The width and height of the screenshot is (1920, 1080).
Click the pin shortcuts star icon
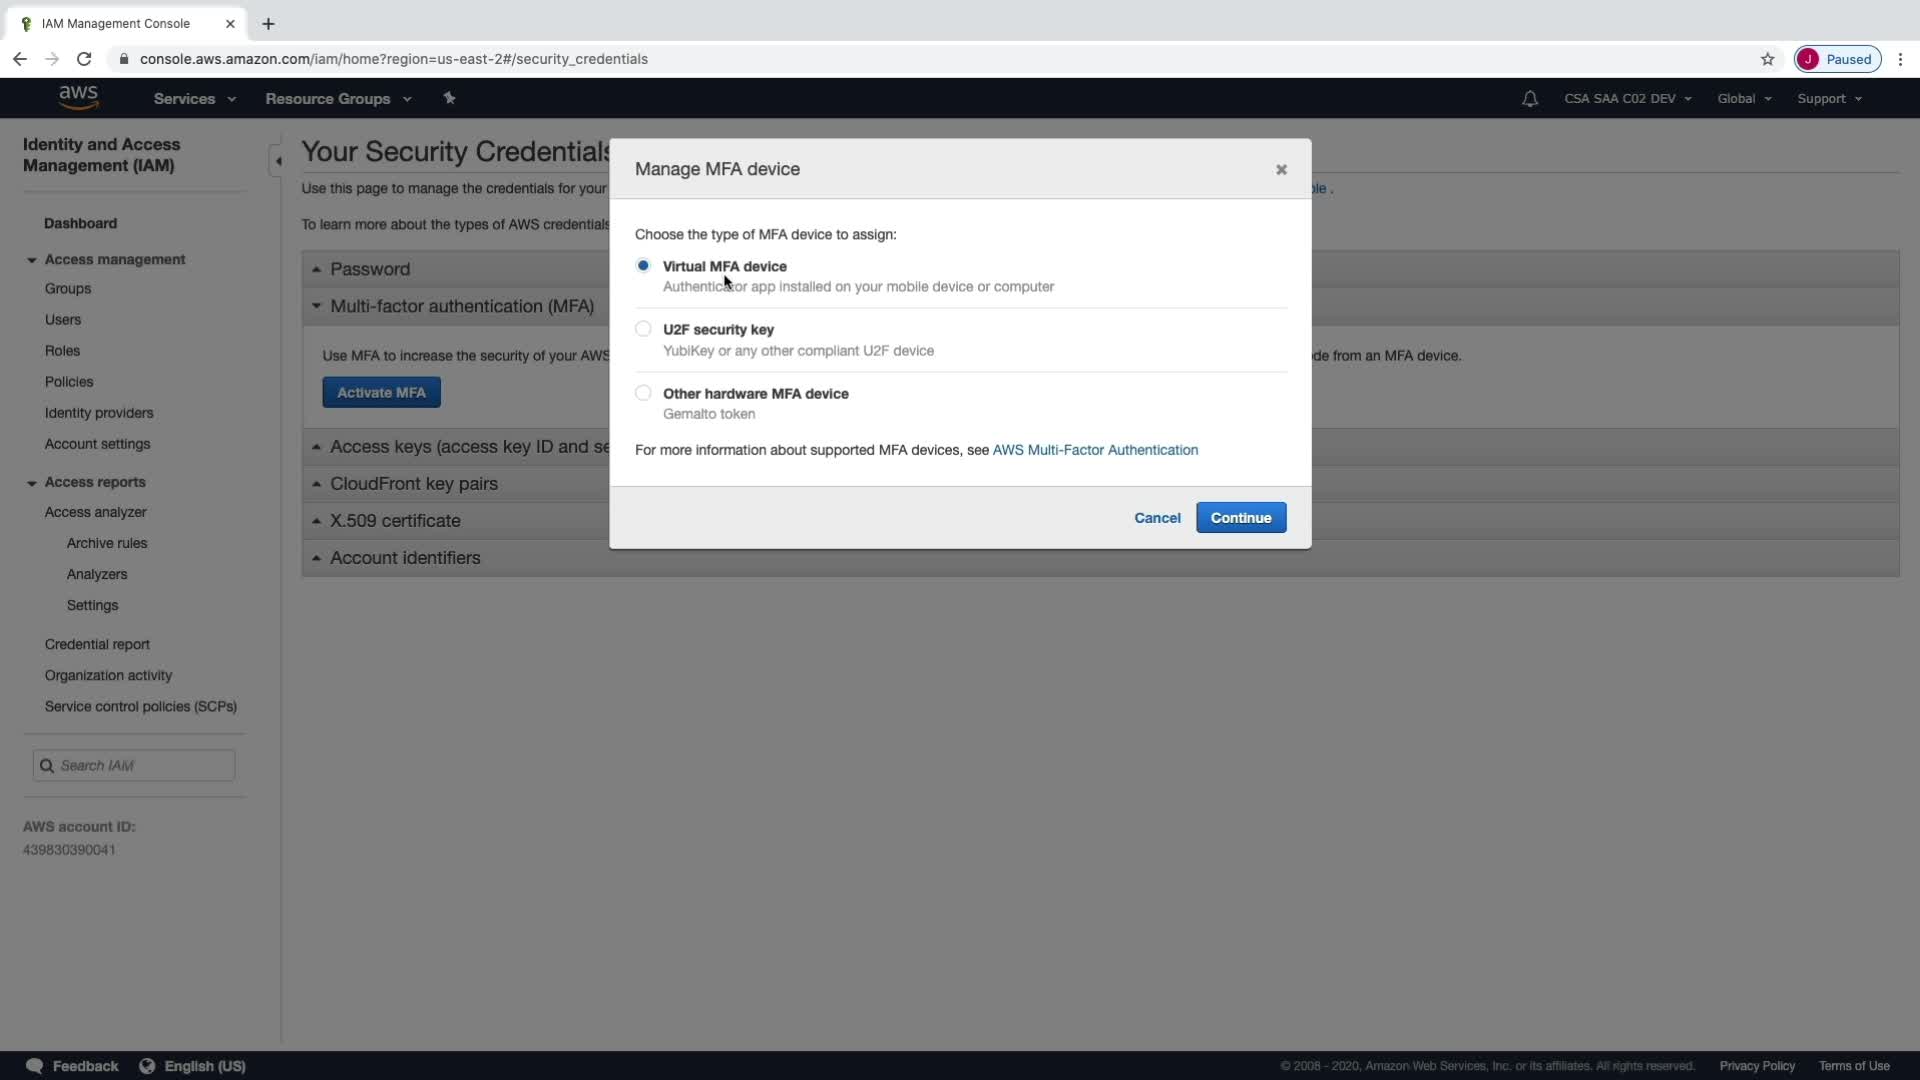(449, 98)
